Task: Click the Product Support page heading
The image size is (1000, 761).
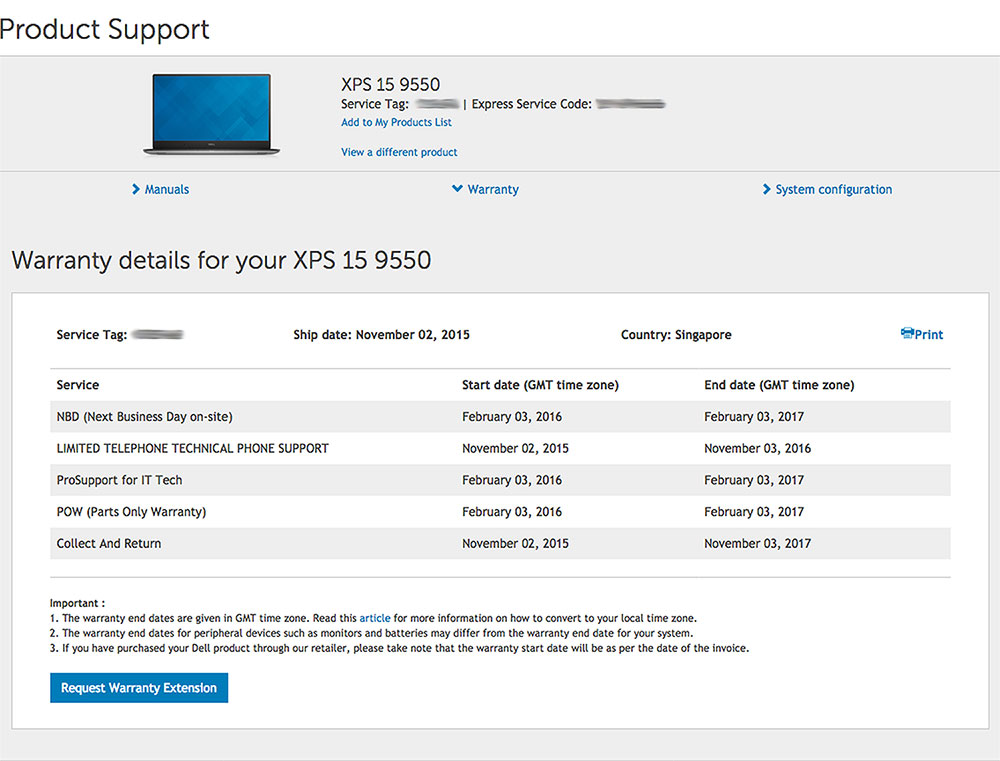Action: point(105,29)
